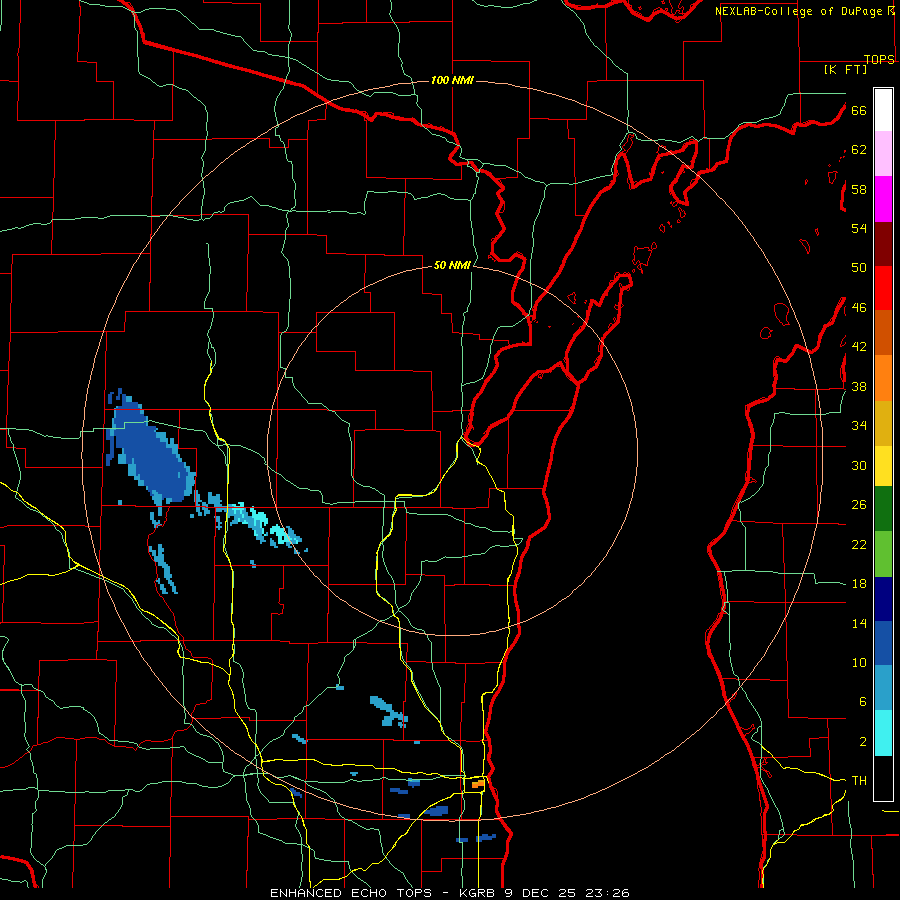Screen dimensions: 900x900
Task: Click the bright red legend swatch near 46
Action: pos(883,288)
